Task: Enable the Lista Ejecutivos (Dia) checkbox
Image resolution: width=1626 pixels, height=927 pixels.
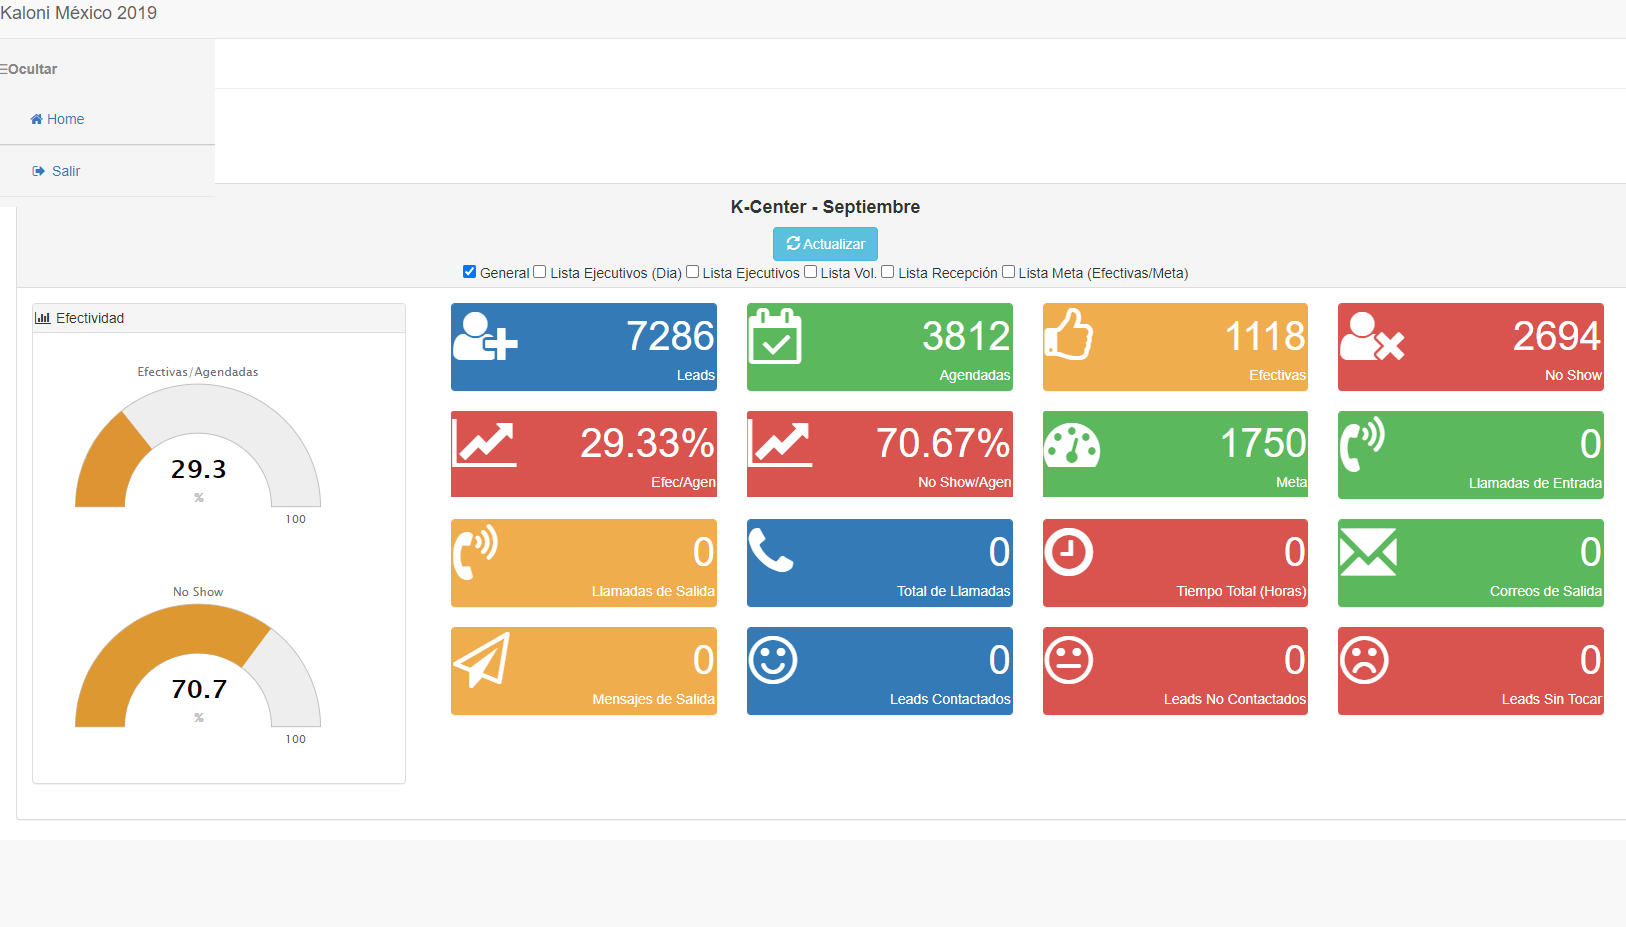Action: (x=540, y=272)
